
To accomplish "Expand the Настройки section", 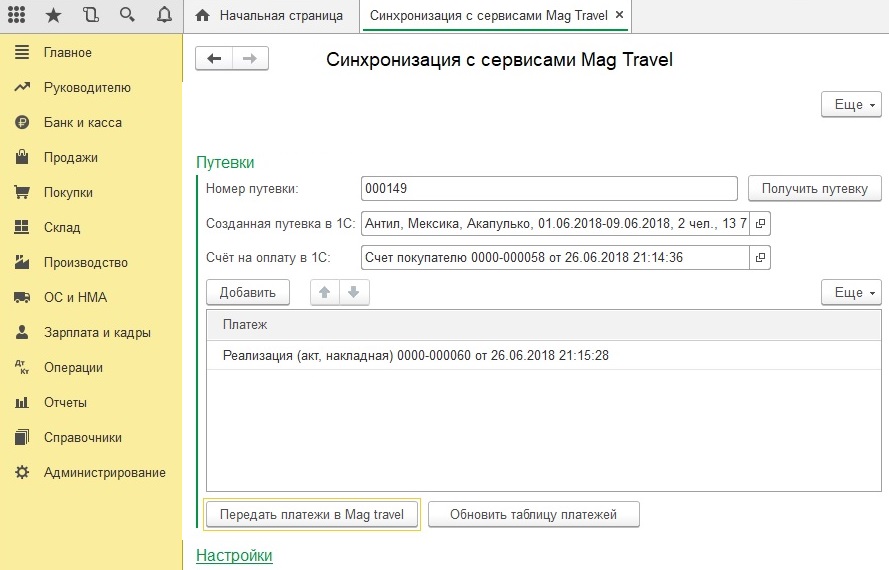I will [x=234, y=555].
